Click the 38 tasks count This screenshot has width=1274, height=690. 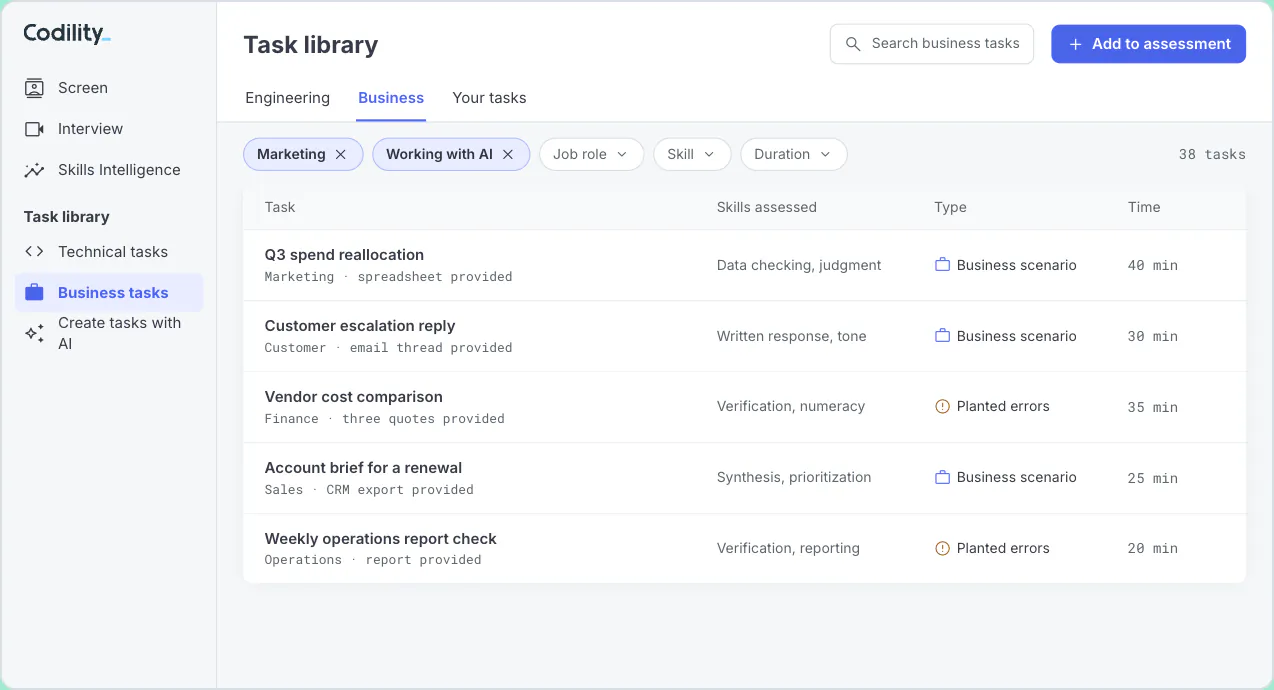[x=1212, y=154]
